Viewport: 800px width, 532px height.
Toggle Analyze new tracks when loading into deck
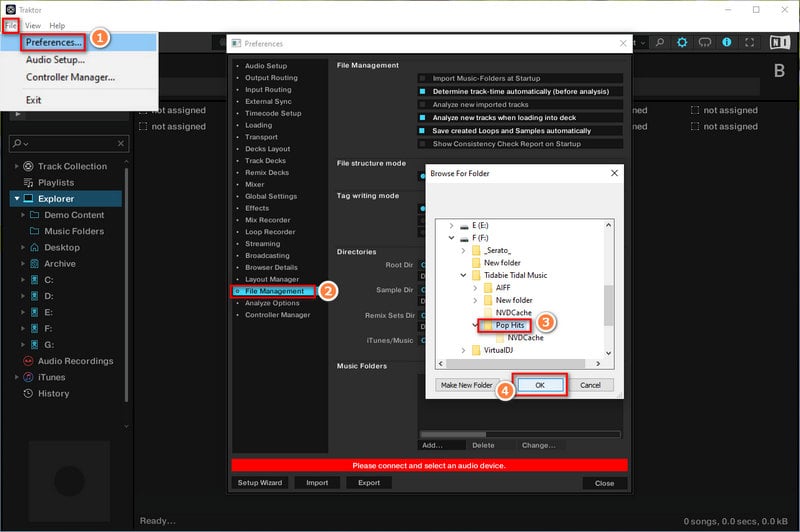coord(422,117)
